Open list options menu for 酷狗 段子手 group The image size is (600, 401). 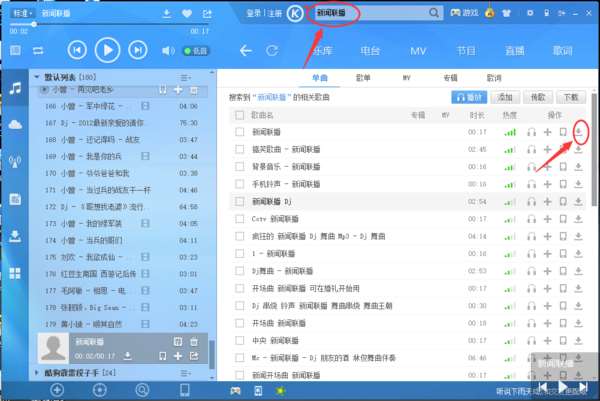[186, 373]
